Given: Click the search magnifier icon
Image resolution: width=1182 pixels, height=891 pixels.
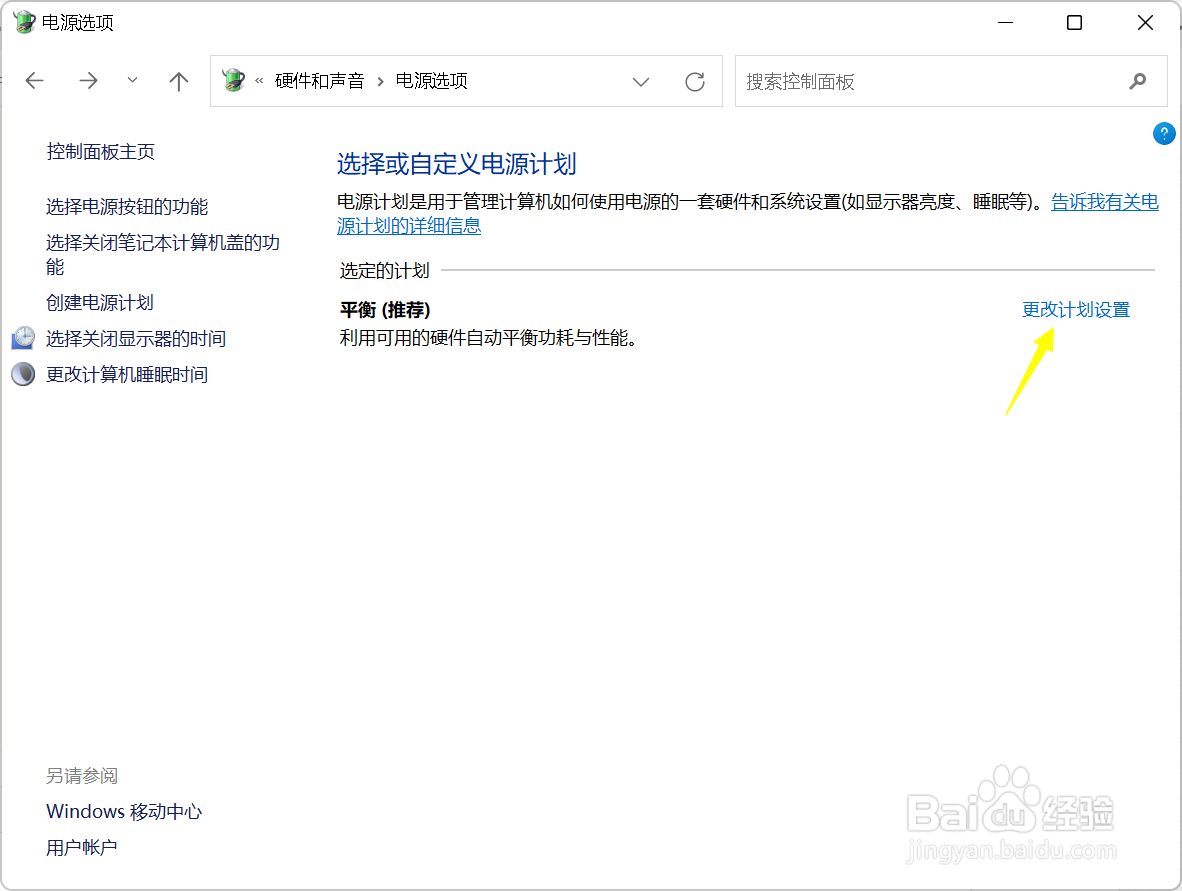Looking at the screenshot, I should 1138,81.
